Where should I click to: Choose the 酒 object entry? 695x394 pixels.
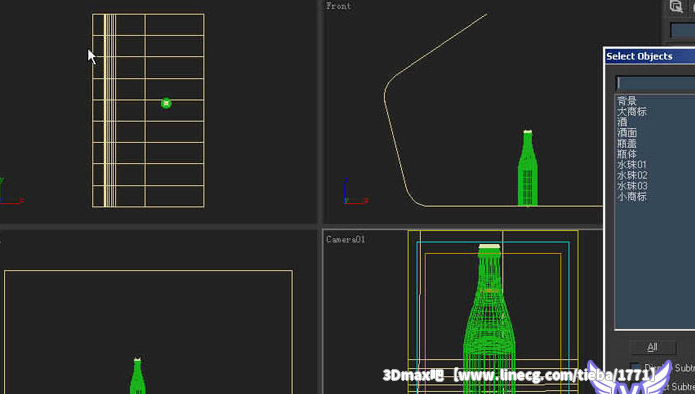click(x=622, y=122)
